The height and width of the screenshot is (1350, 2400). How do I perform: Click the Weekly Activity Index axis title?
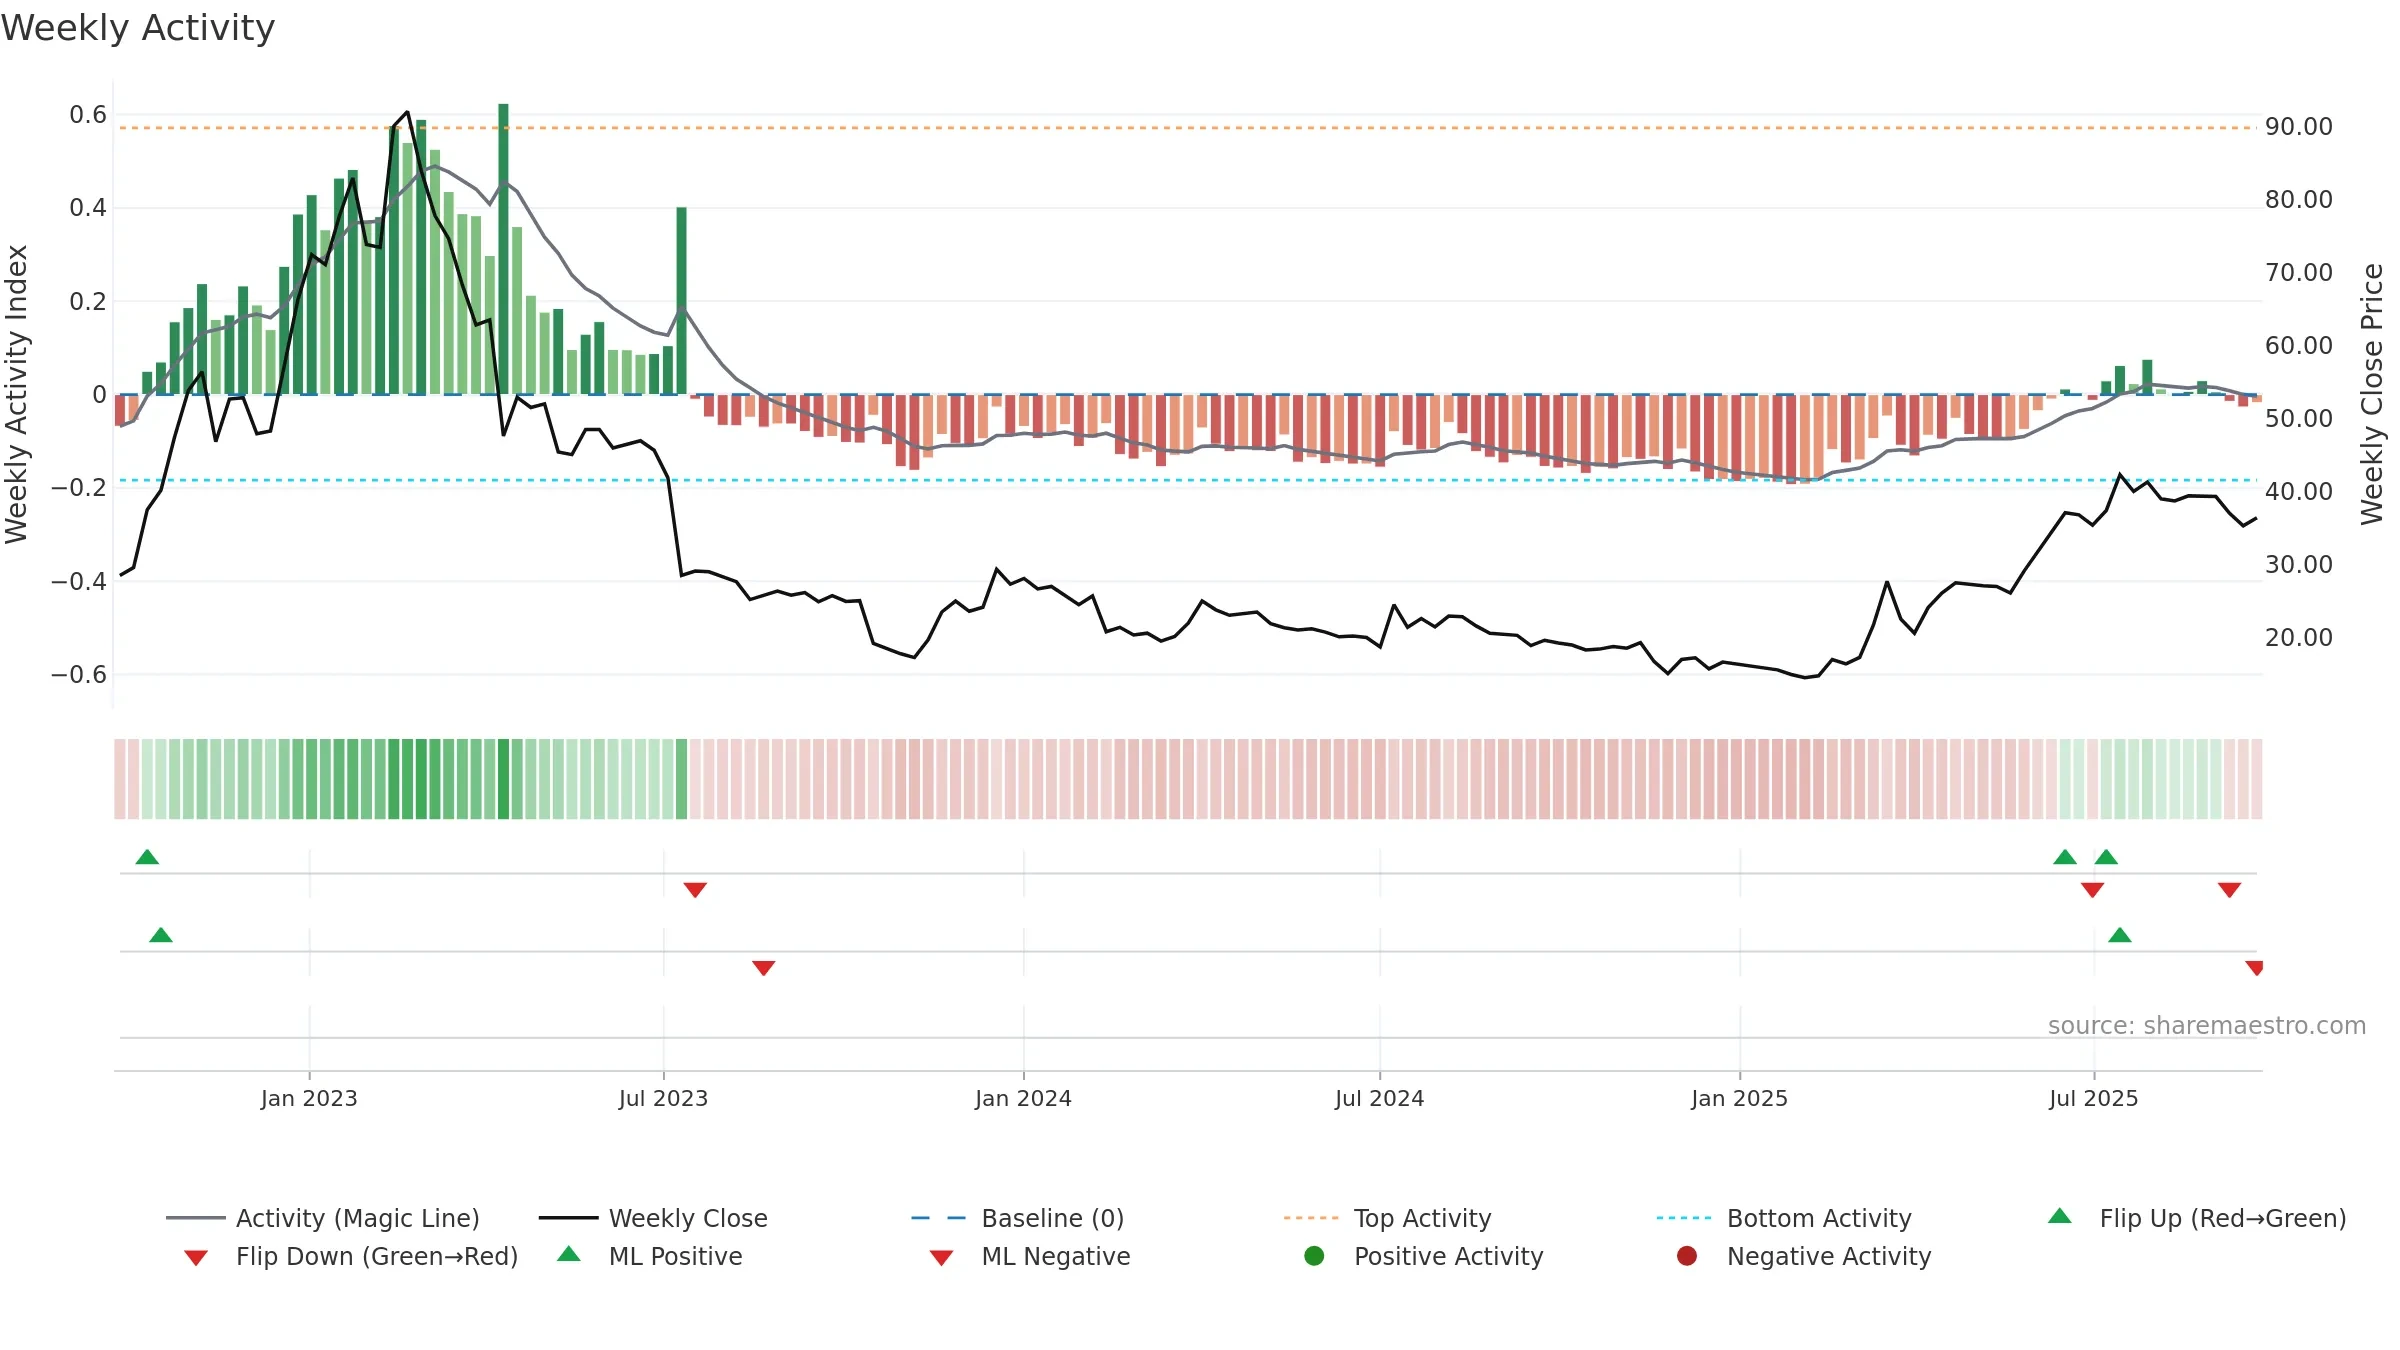point(16,394)
